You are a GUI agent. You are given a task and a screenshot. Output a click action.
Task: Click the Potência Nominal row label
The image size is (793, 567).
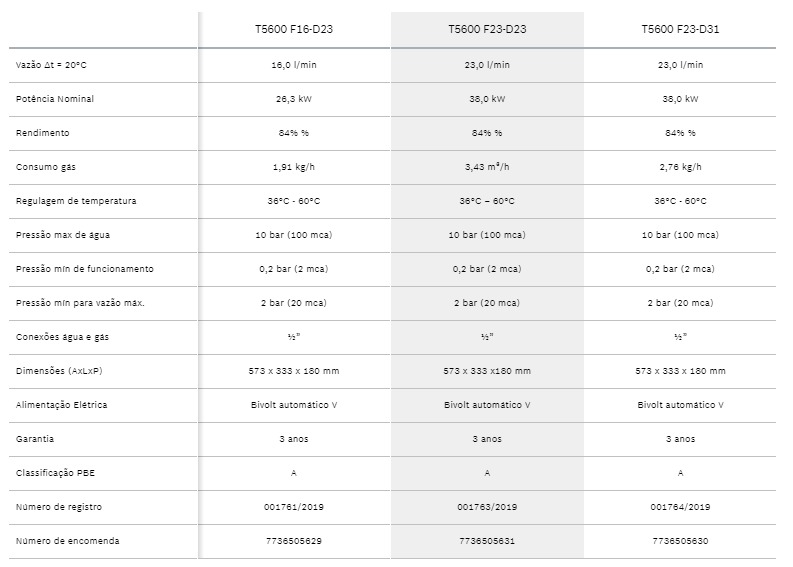pyautogui.click(x=55, y=99)
